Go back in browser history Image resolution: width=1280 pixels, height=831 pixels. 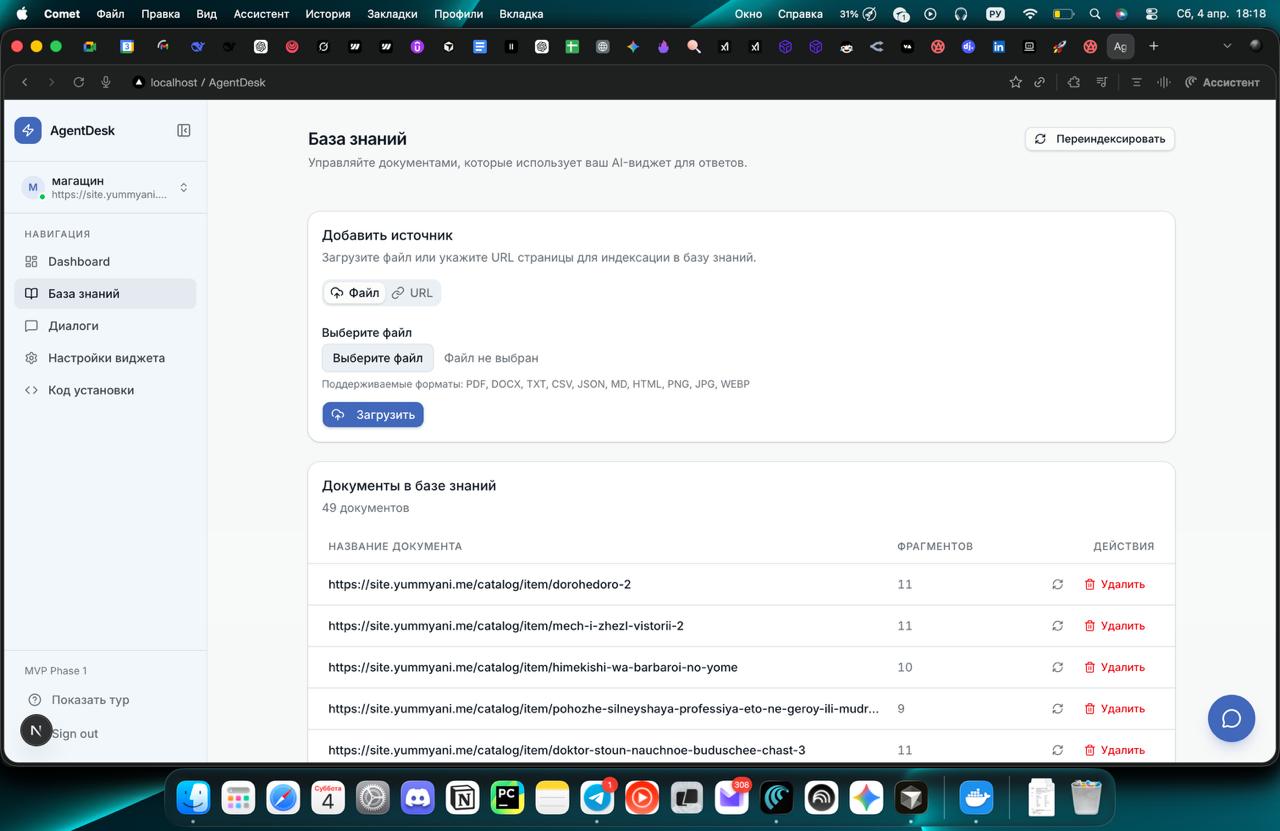point(25,82)
